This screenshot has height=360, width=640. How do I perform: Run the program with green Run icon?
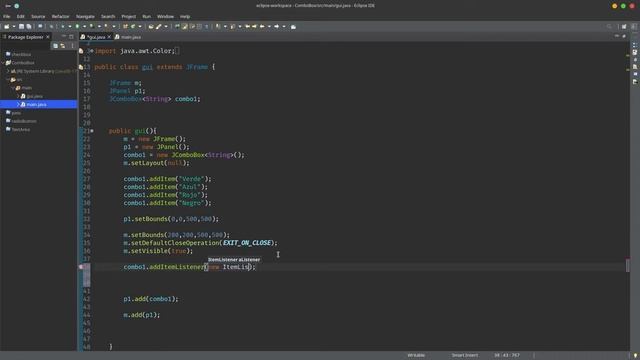point(77,27)
